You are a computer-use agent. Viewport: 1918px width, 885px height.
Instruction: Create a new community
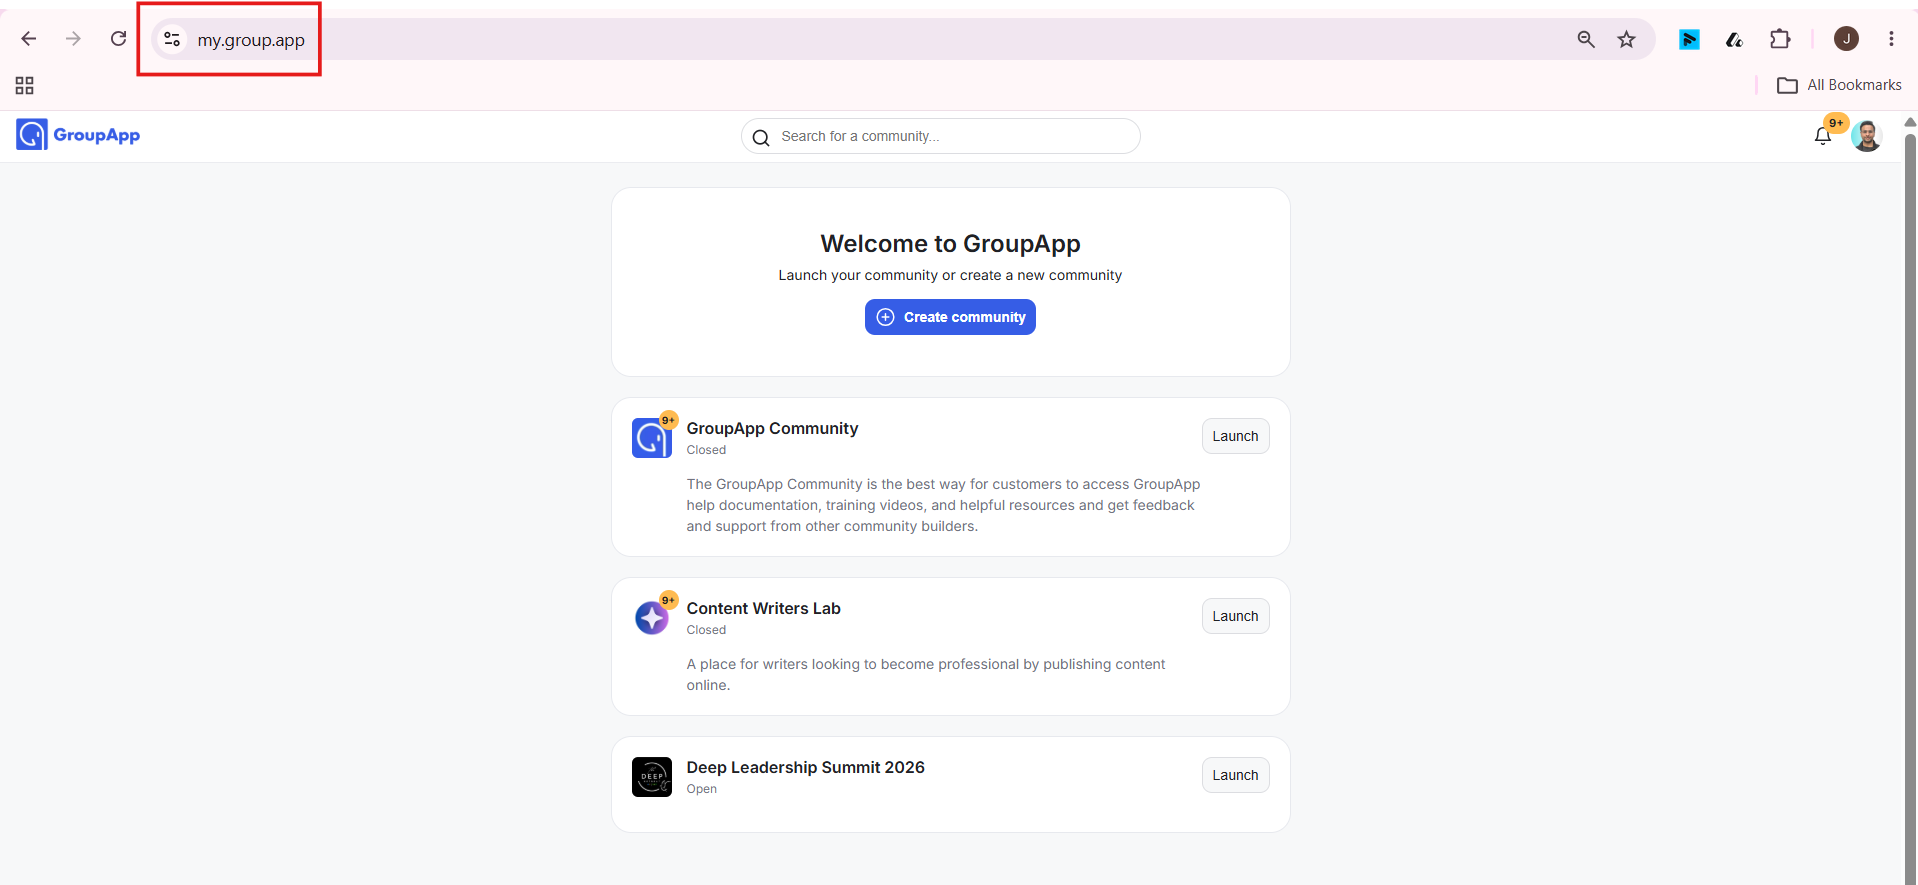coord(950,317)
